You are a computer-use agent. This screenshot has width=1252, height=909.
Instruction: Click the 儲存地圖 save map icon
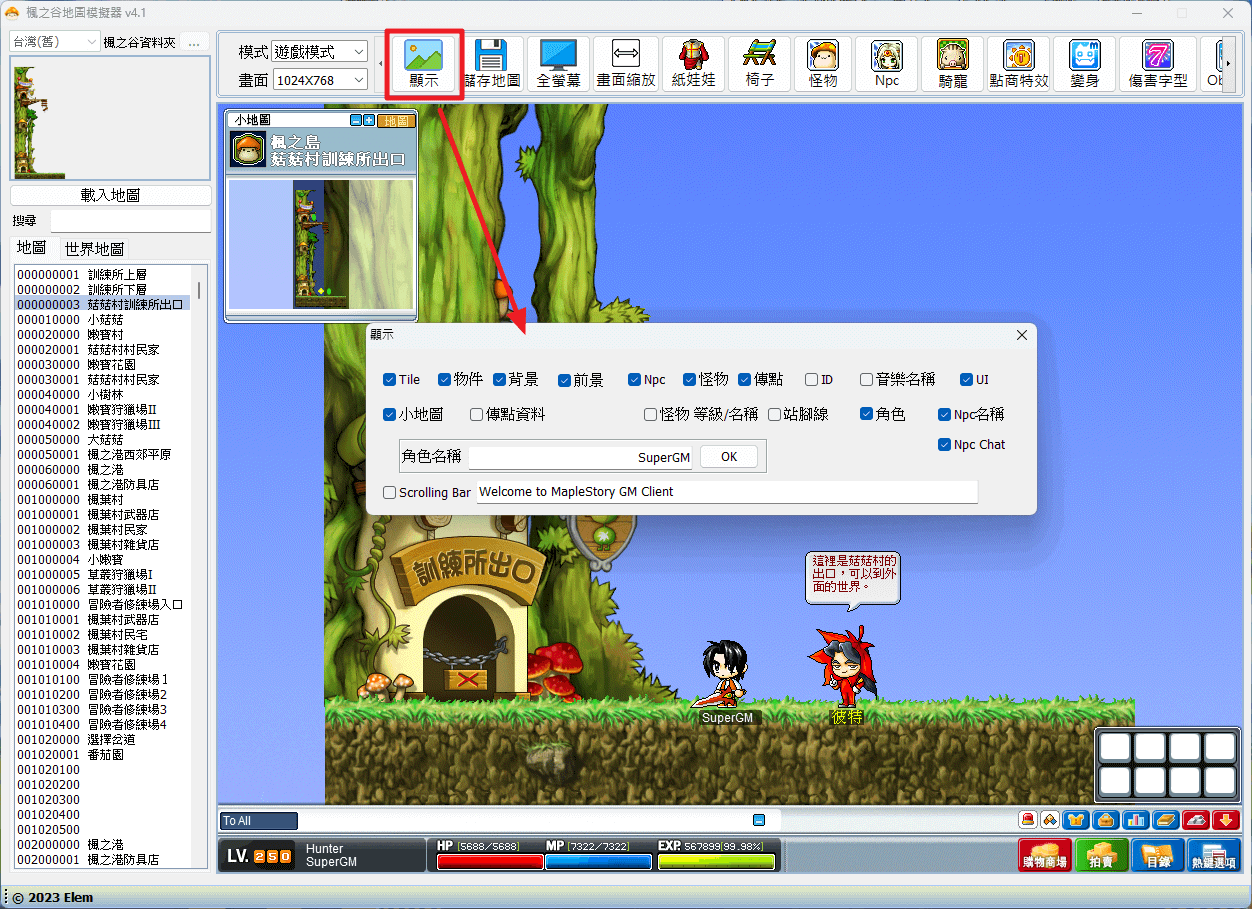(492, 64)
